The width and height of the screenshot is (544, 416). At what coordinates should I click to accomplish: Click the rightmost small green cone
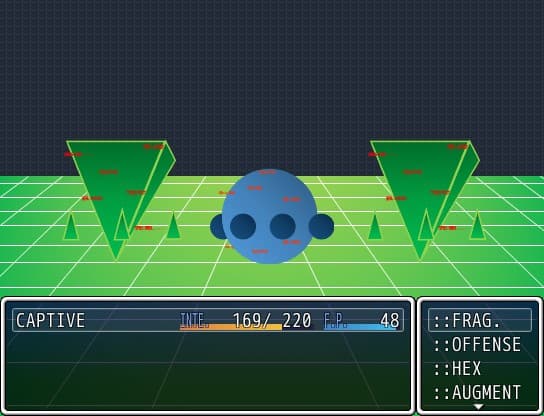pos(478,225)
